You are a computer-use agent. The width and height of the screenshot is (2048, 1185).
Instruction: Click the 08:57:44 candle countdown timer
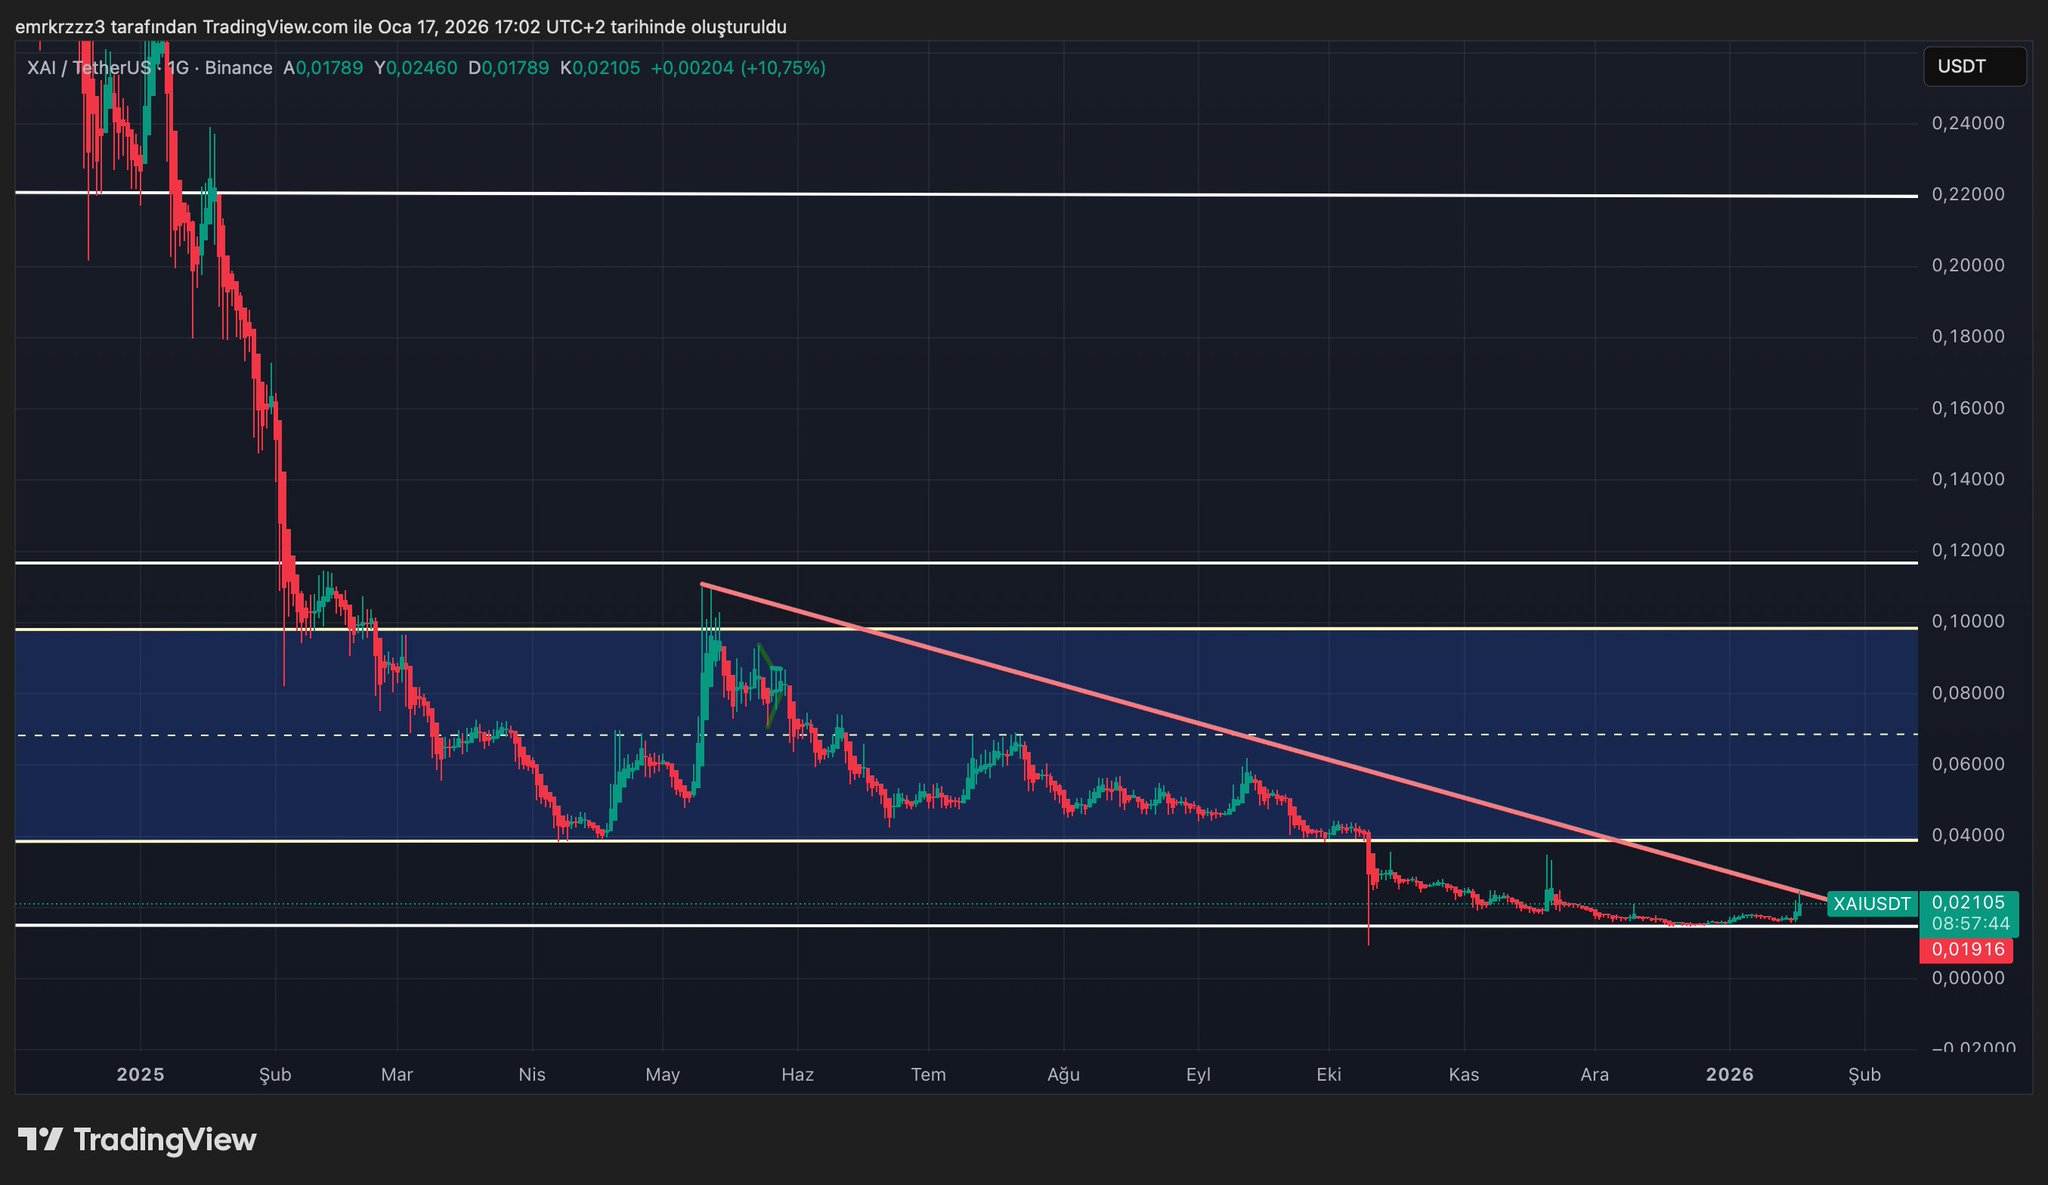pyautogui.click(x=1970, y=924)
